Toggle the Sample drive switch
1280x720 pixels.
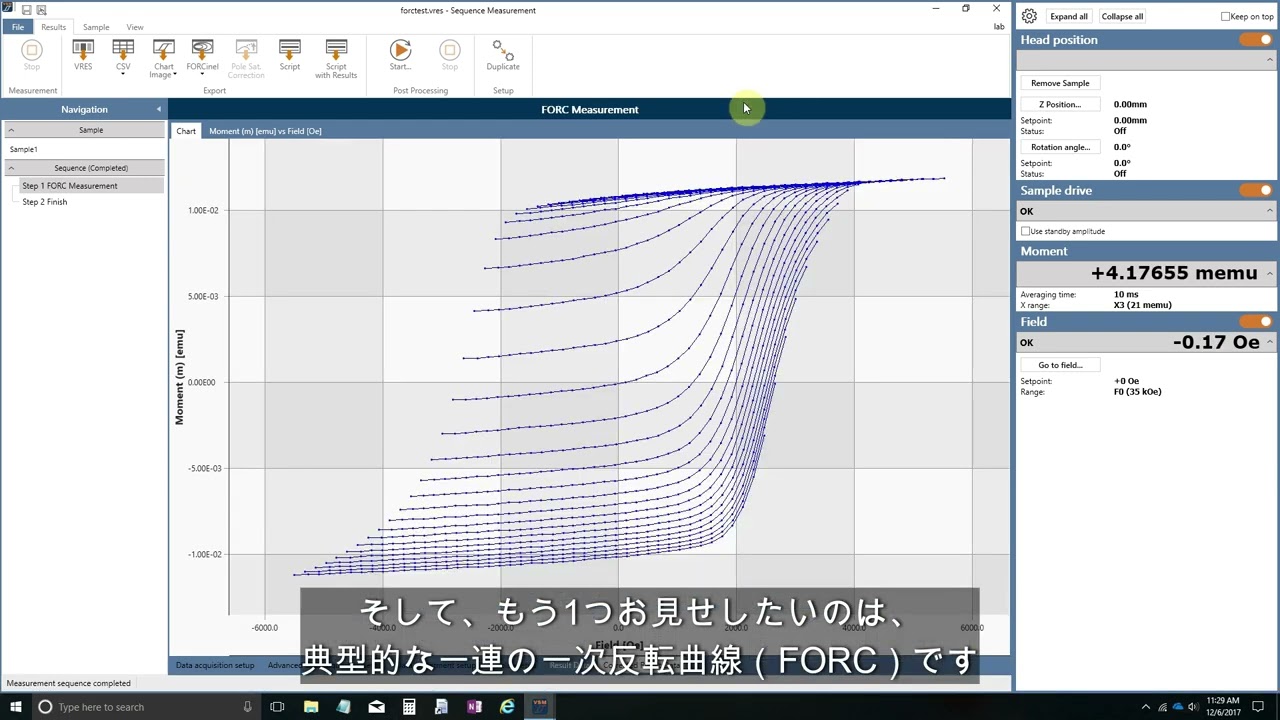pos(1256,190)
